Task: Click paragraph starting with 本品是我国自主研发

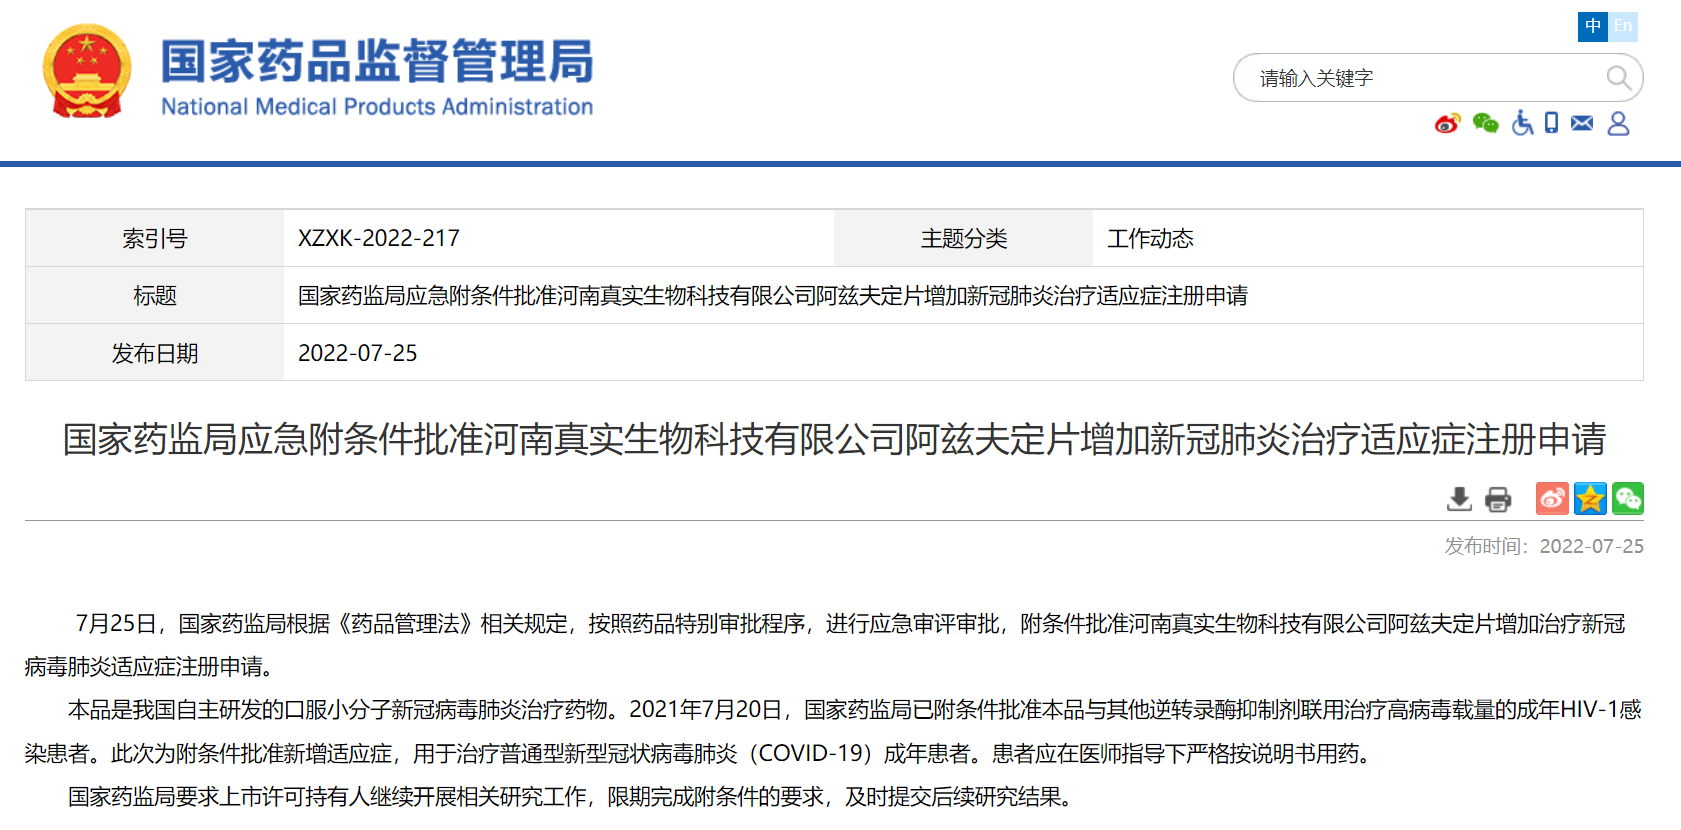Action: (x=834, y=731)
